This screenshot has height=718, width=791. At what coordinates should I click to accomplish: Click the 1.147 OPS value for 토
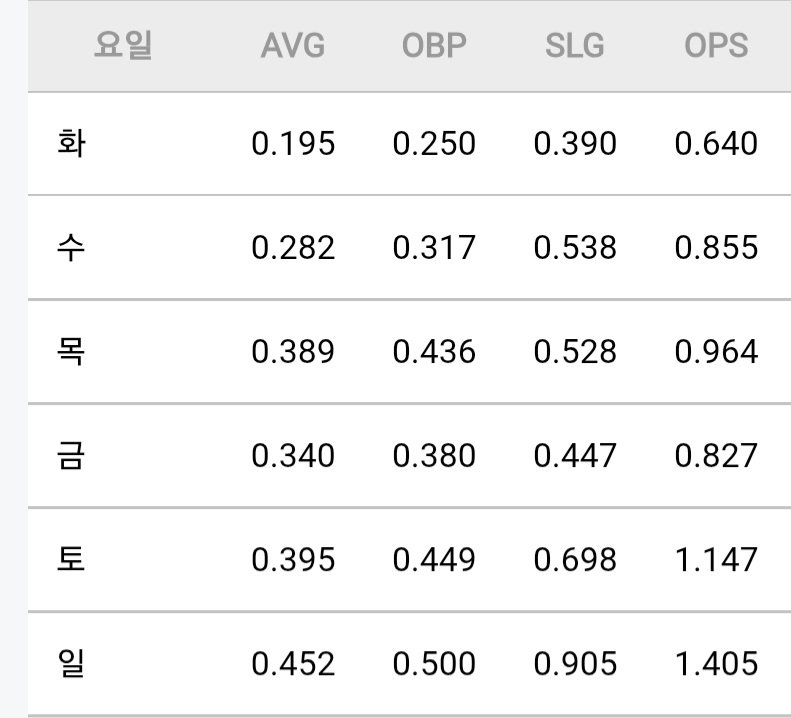point(716,559)
